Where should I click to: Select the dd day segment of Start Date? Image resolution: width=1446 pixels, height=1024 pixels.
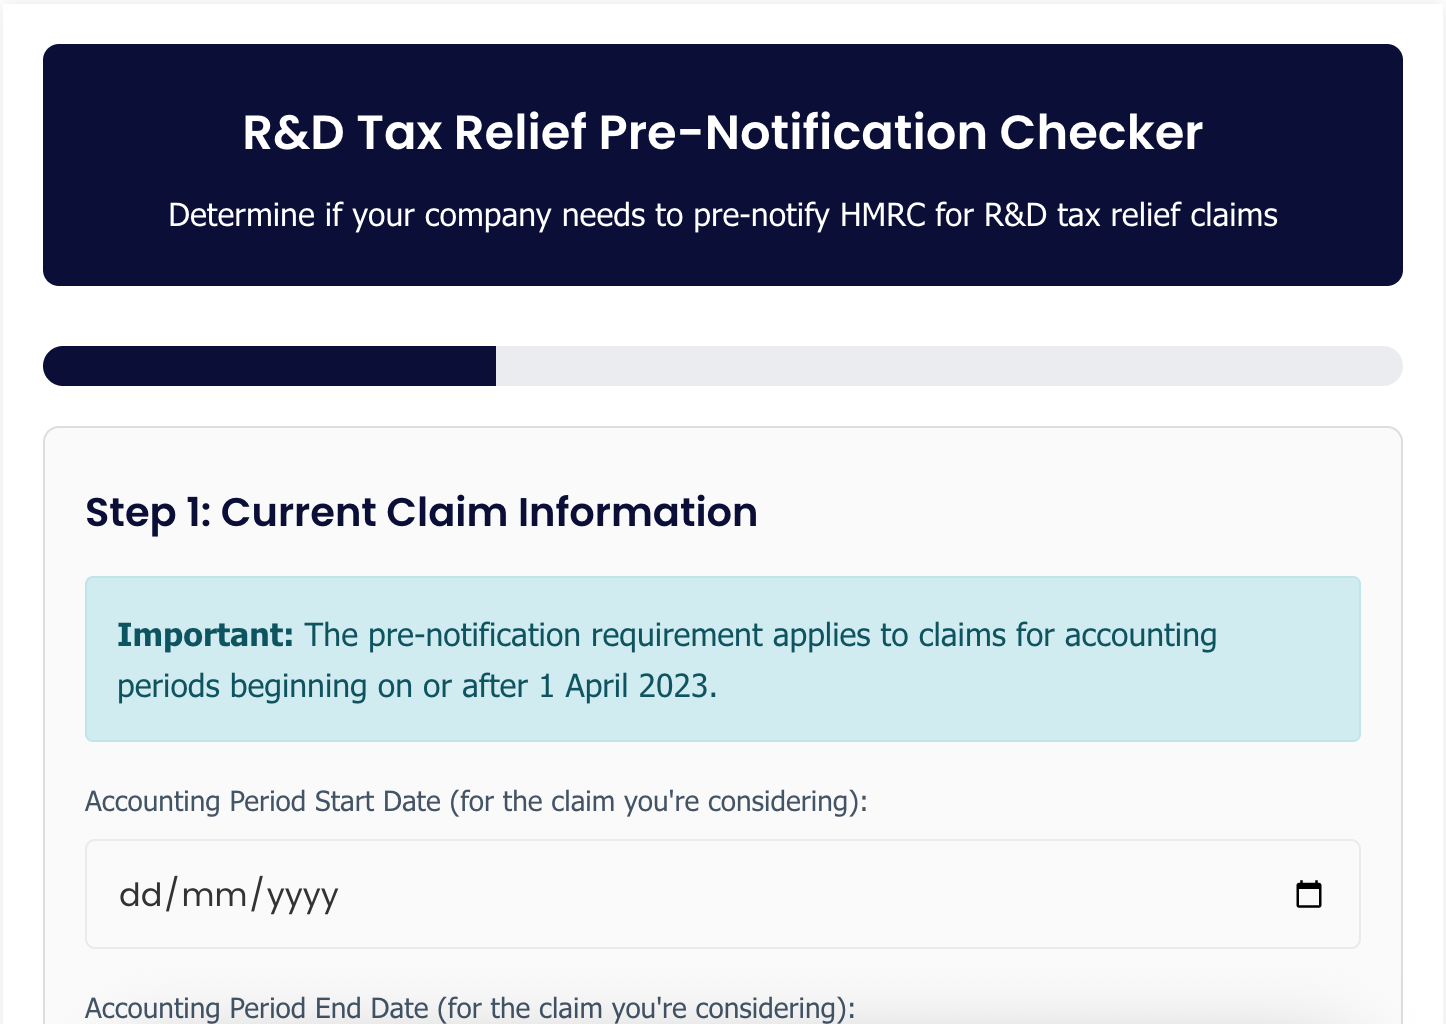[140, 894]
